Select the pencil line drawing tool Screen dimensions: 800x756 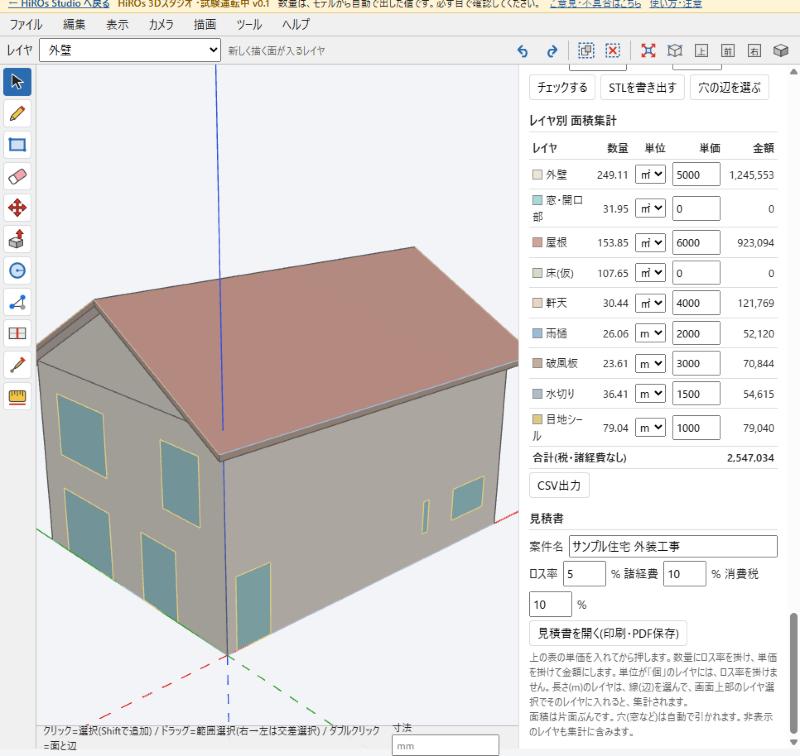17,113
